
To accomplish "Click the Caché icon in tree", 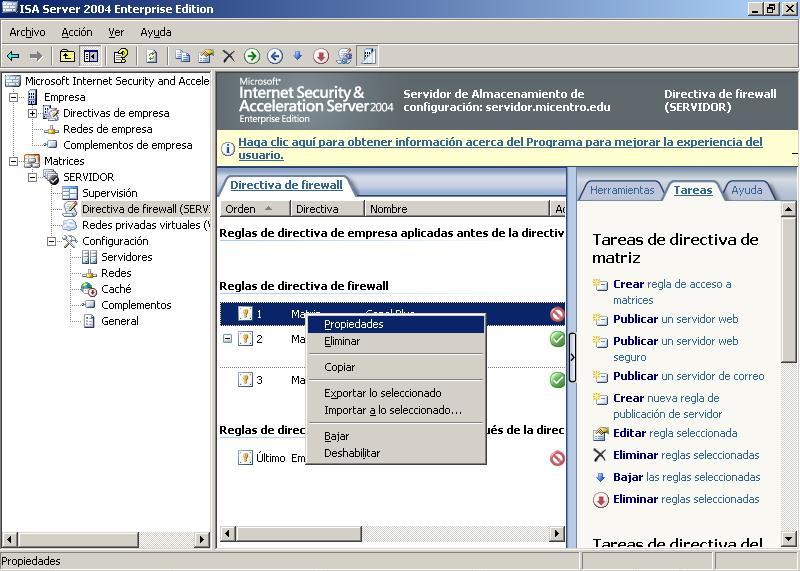I will tap(89, 289).
